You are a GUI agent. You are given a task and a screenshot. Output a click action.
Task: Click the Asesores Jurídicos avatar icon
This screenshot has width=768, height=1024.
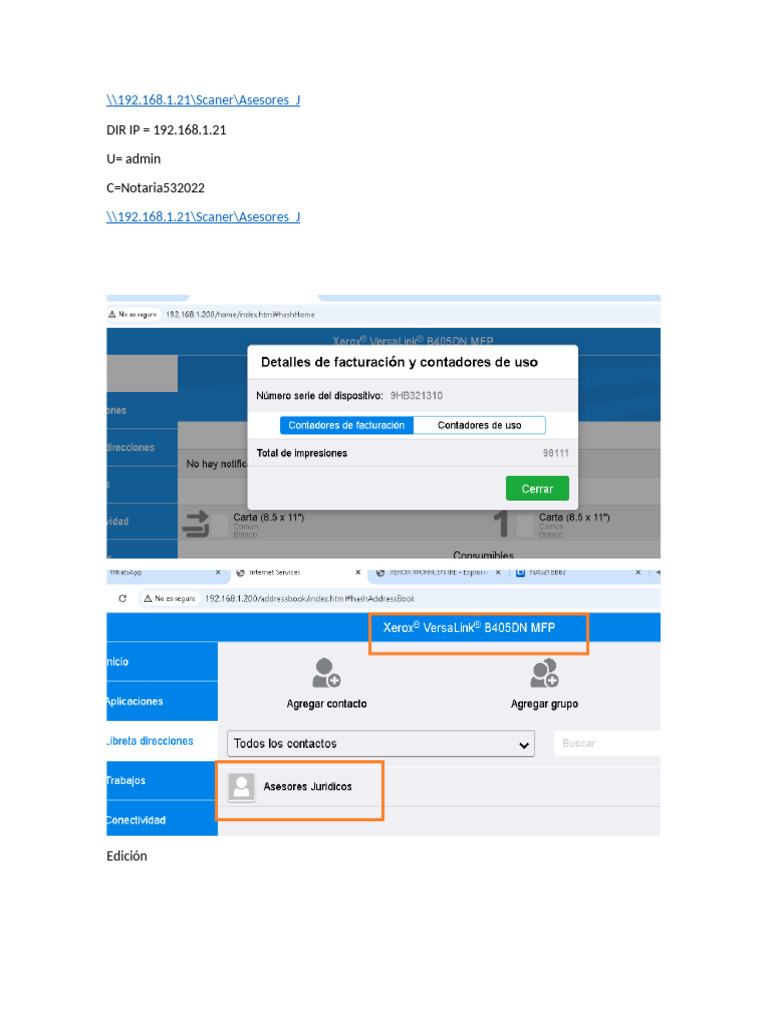(x=241, y=787)
